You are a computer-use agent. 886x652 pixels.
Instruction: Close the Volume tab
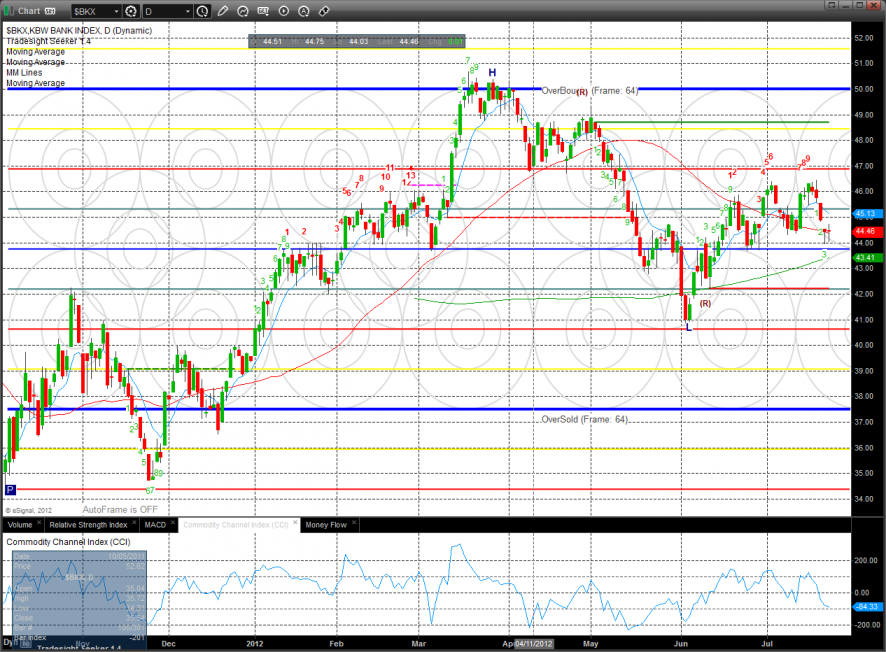point(39,523)
